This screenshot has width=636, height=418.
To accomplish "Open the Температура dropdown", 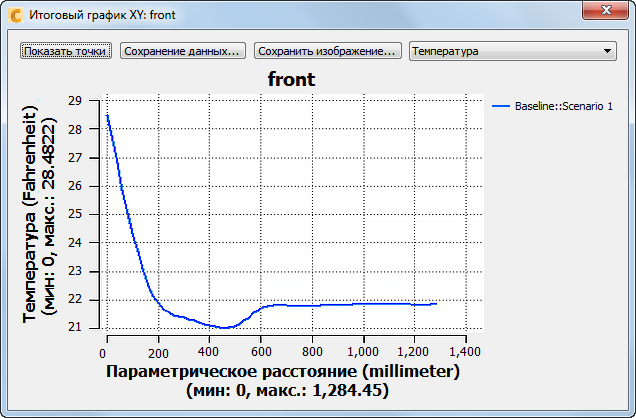I will (513, 51).
